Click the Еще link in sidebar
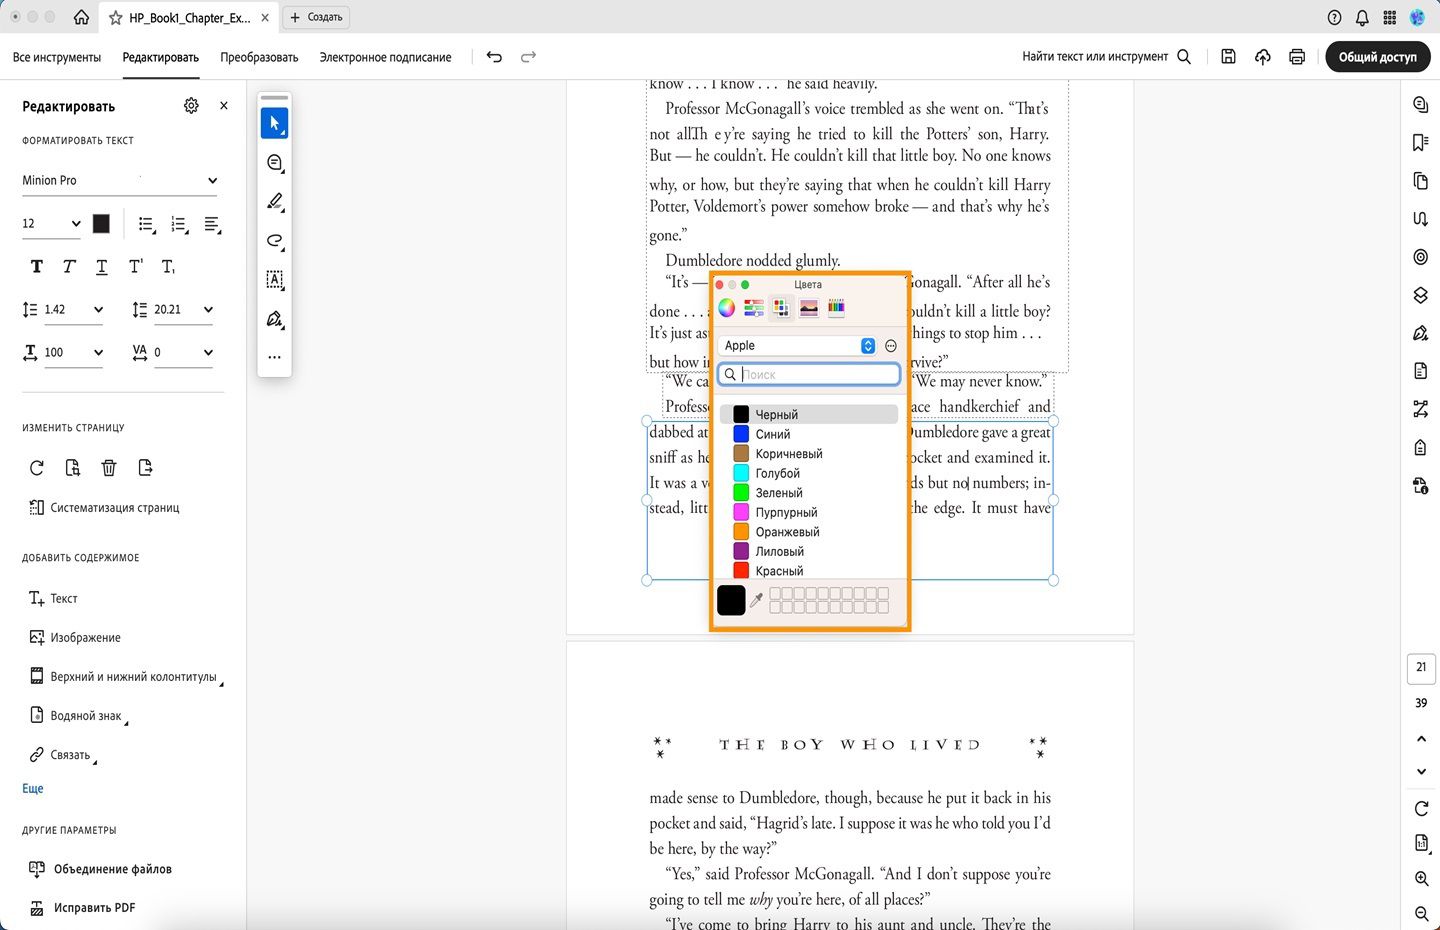The height and width of the screenshot is (930, 1440). 33,789
